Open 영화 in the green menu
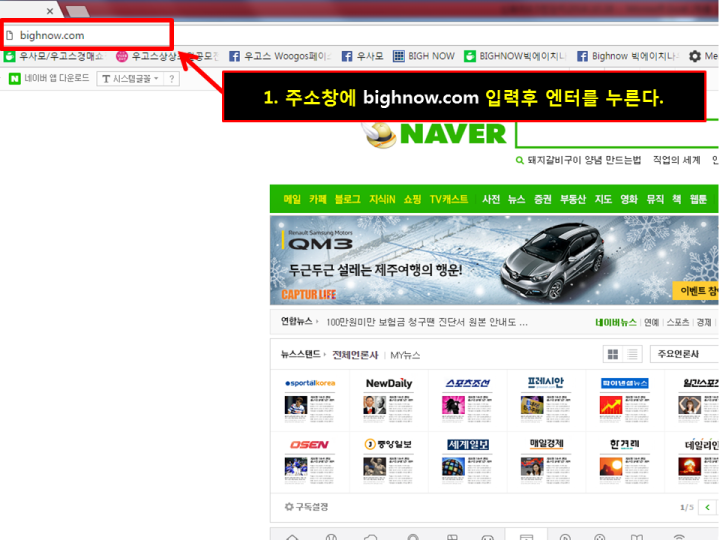Image resolution: width=720 pixels, height=540 pixels. (629, 199)
